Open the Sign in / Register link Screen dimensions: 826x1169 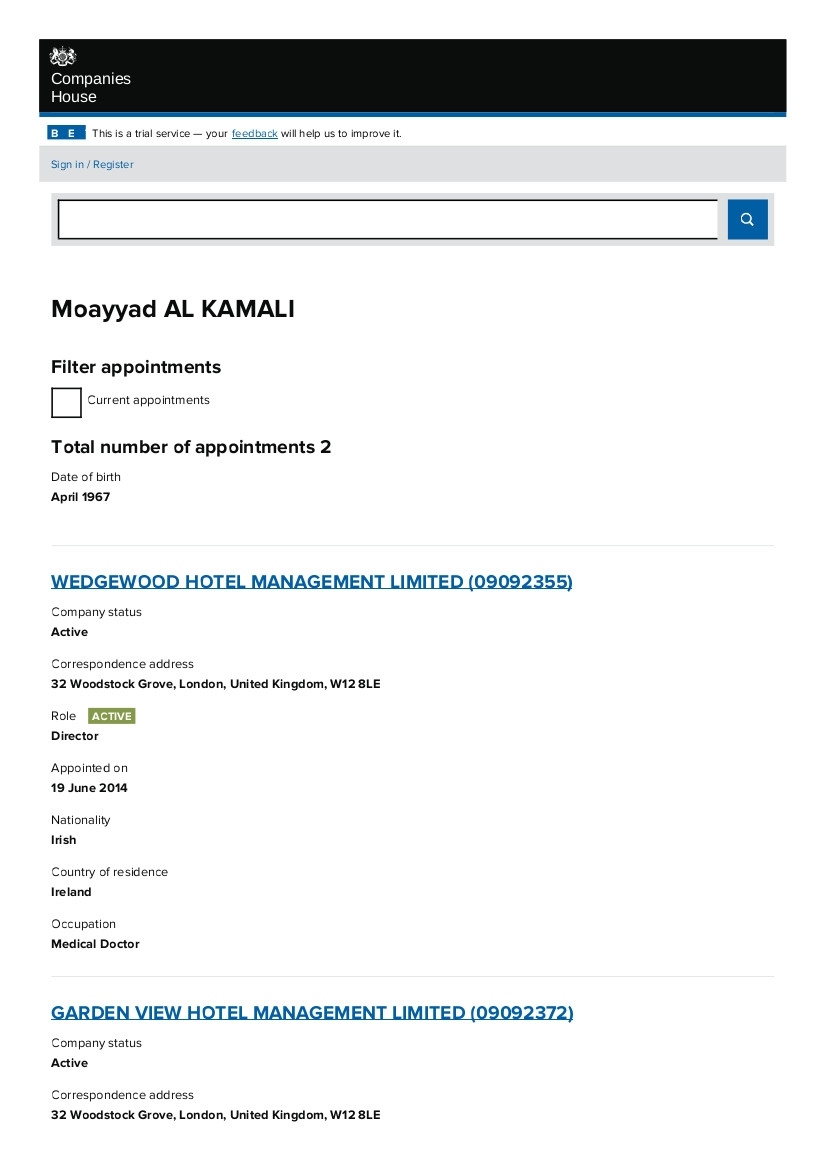tap(92, 165)
